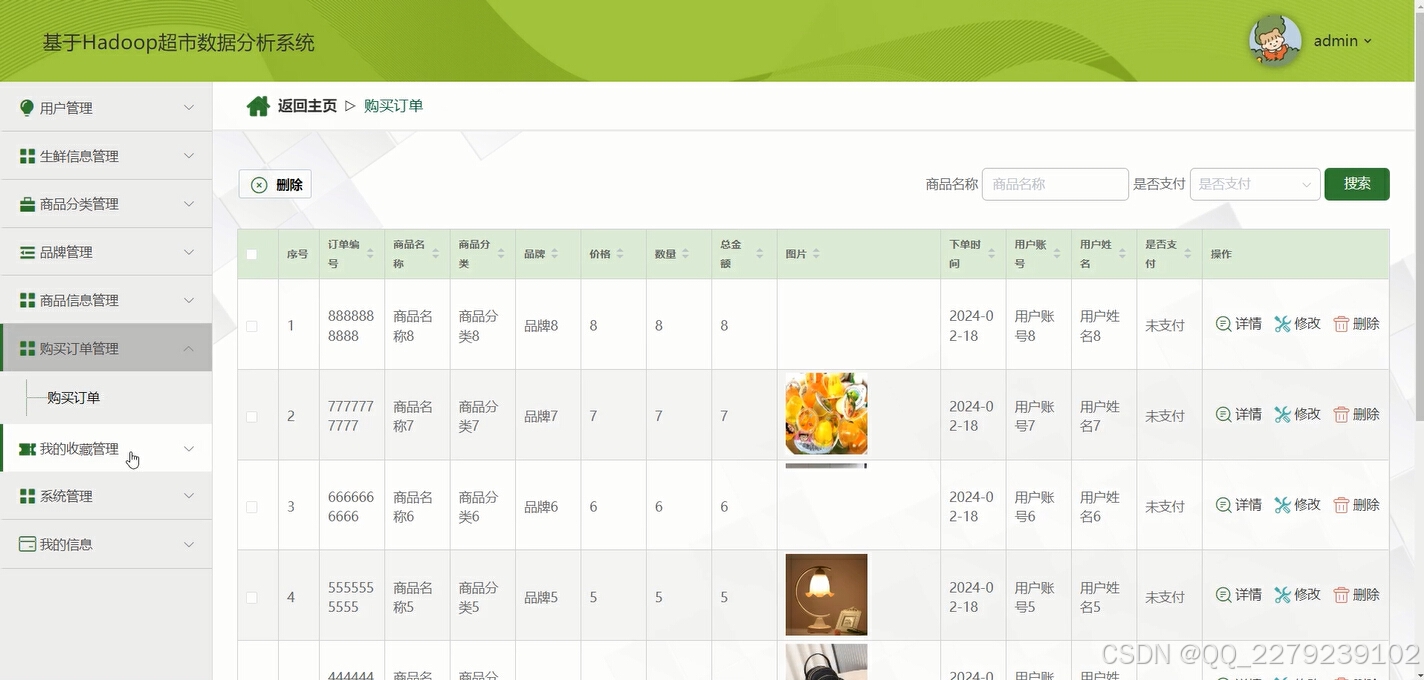Image resolution: width=1424 pixels, height=680 pixels.
Task: Expand 生鲜信息管理 with its chevron
Action: pyautogui.click(x=189, y=155)
